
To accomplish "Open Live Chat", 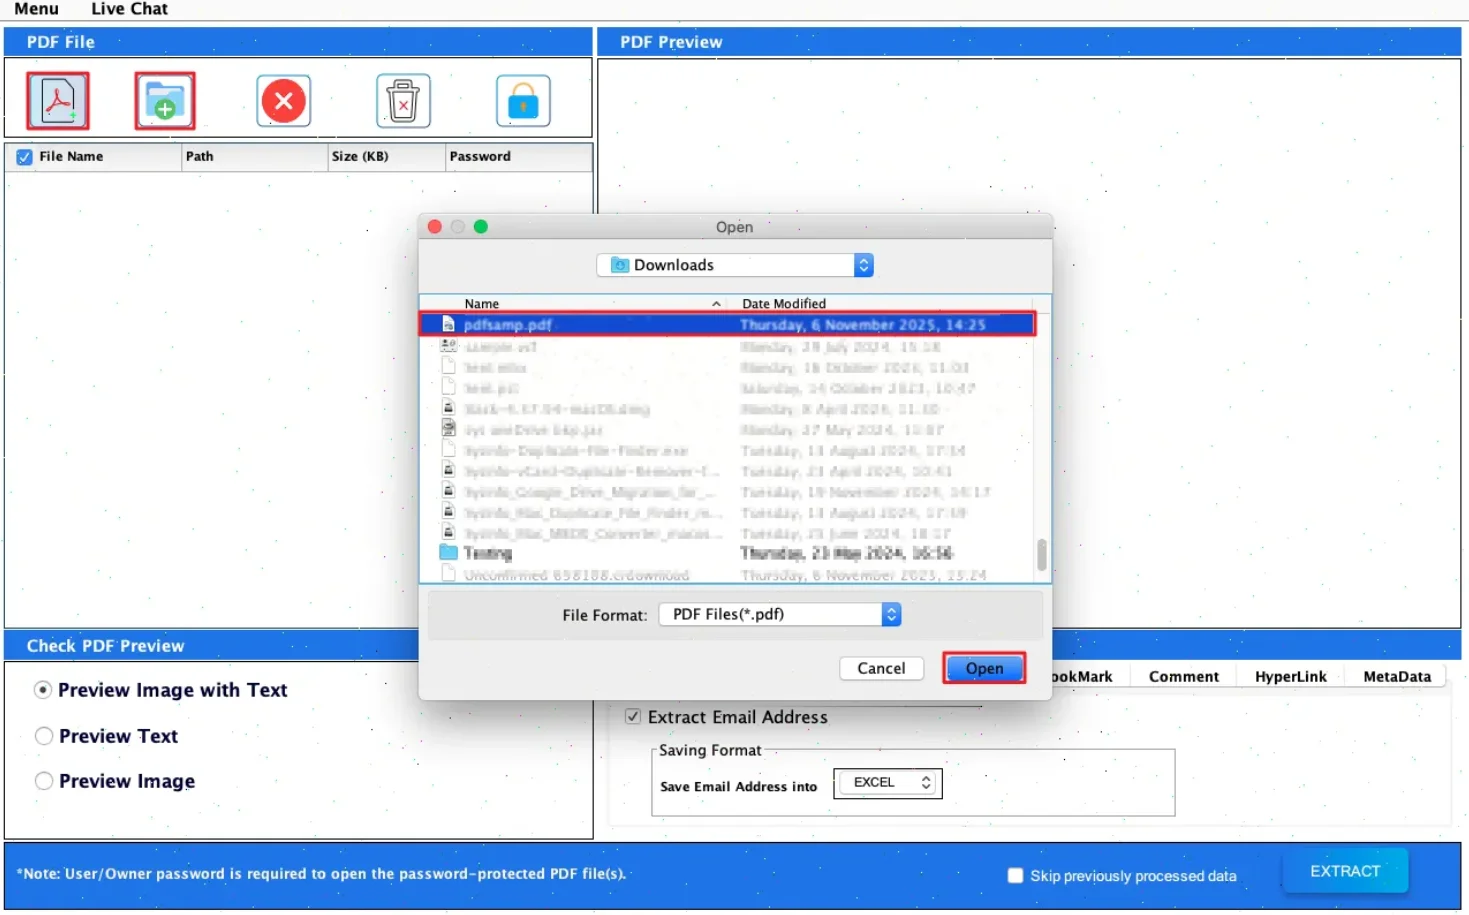I will (129, 9).
